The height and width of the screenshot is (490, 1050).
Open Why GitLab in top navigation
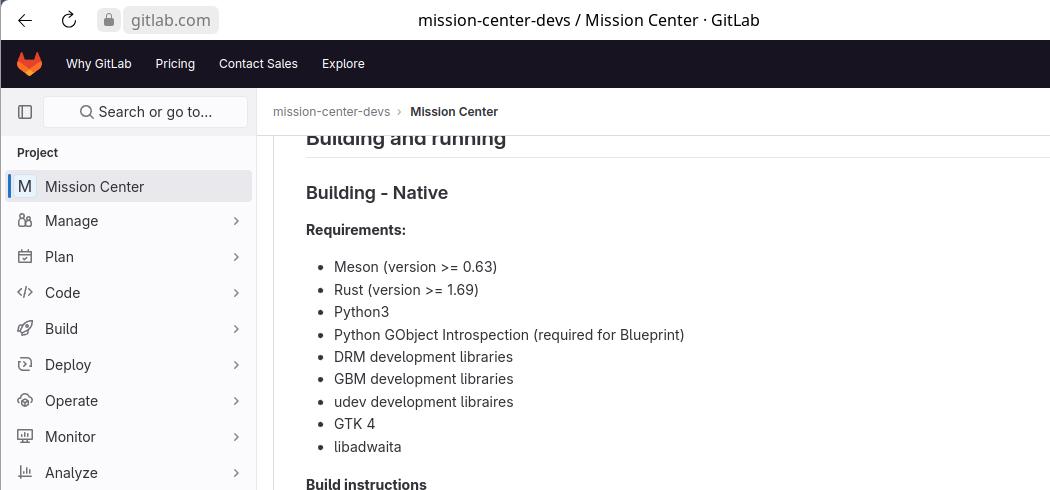click(x=98, y=64)
